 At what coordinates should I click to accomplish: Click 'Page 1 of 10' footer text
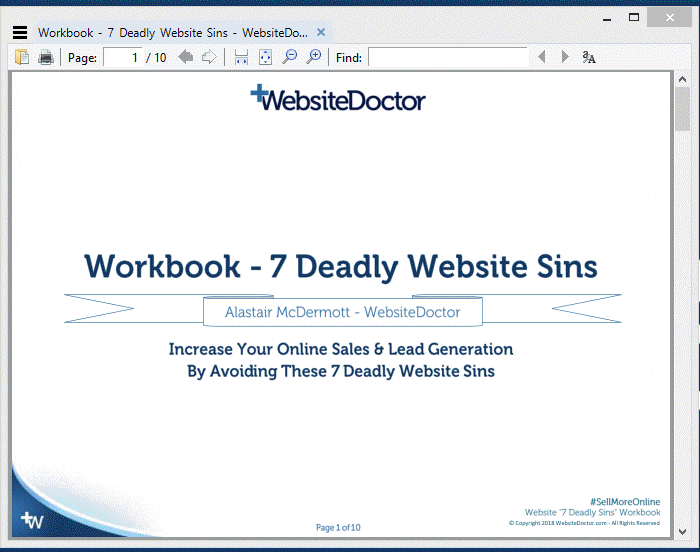tap(338, 527)
